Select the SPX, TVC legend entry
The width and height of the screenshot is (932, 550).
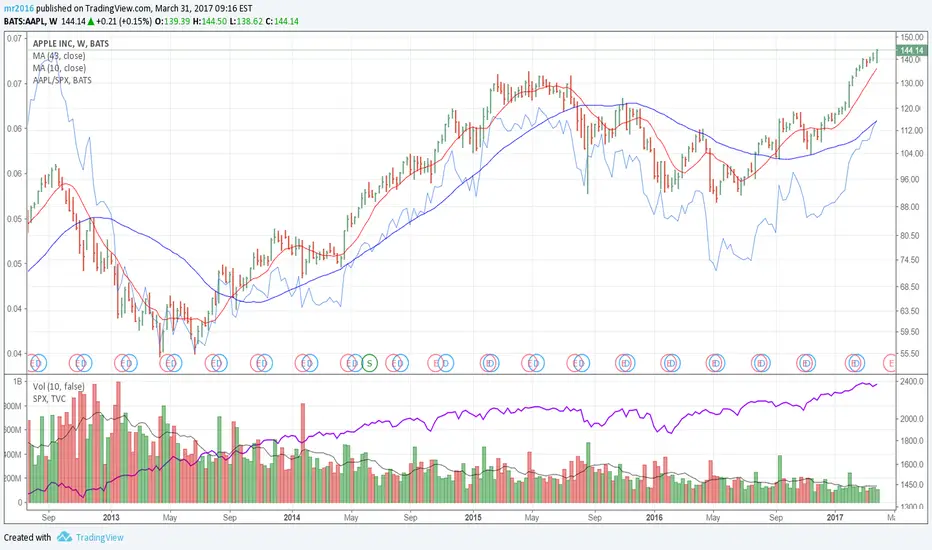[49, 398]
